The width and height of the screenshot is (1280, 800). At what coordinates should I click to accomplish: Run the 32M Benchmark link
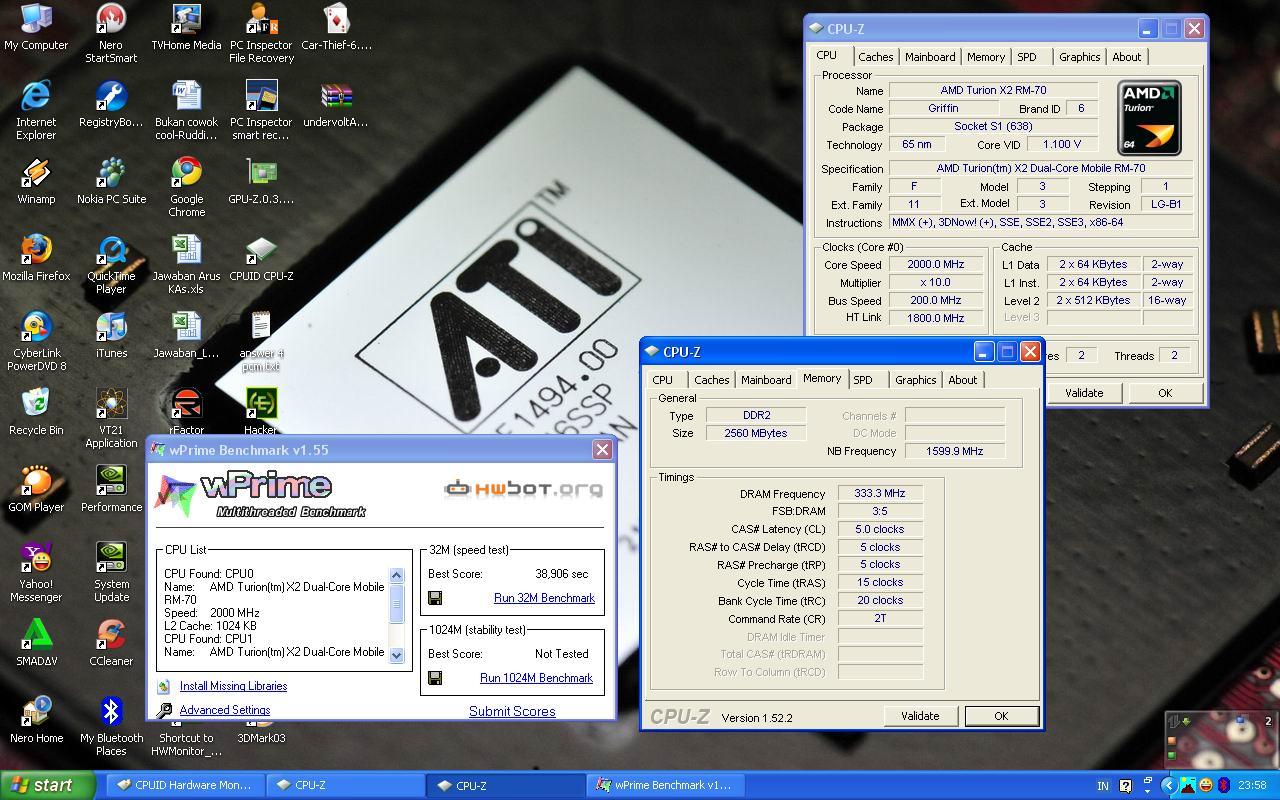coord(544,598)
